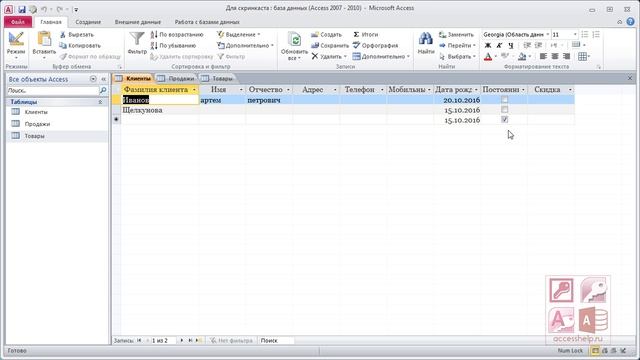
Task: Toggle Постоянный checkbox in Иванов row
Action: point(504,100)
